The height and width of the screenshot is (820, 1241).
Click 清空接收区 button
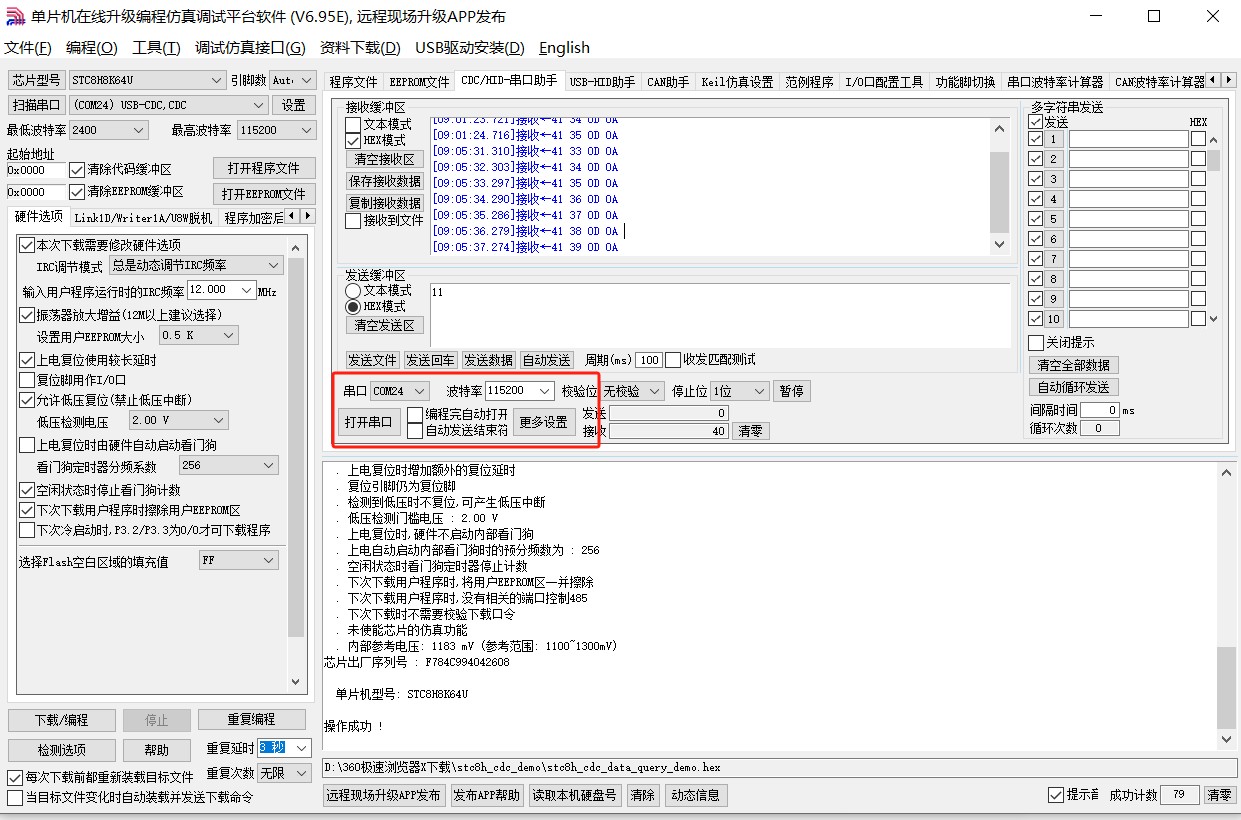[x=385, y=160]
